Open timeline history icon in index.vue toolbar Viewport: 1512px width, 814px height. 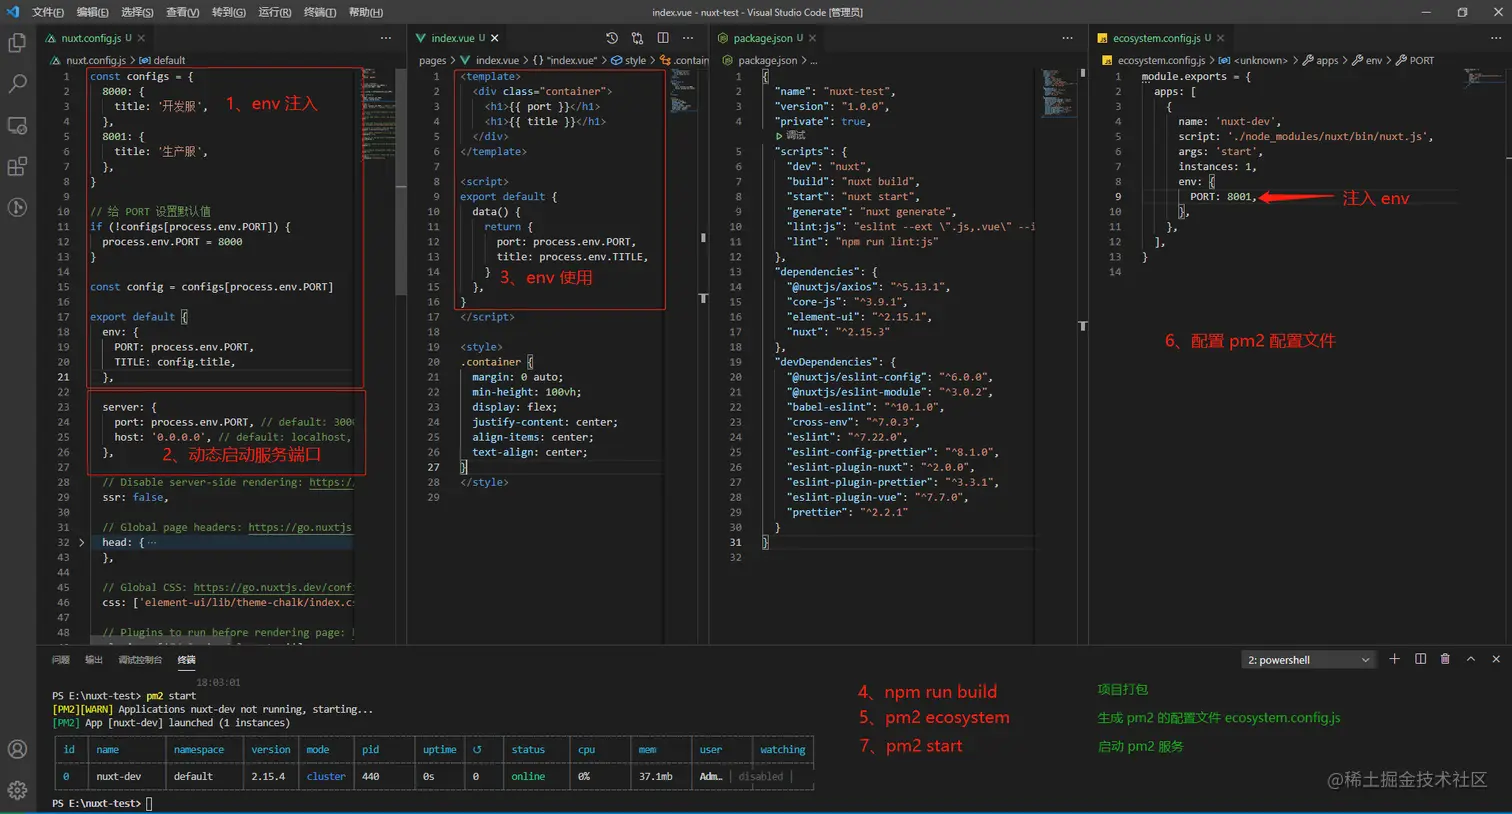pyautogui.click(x=612, y=38)
